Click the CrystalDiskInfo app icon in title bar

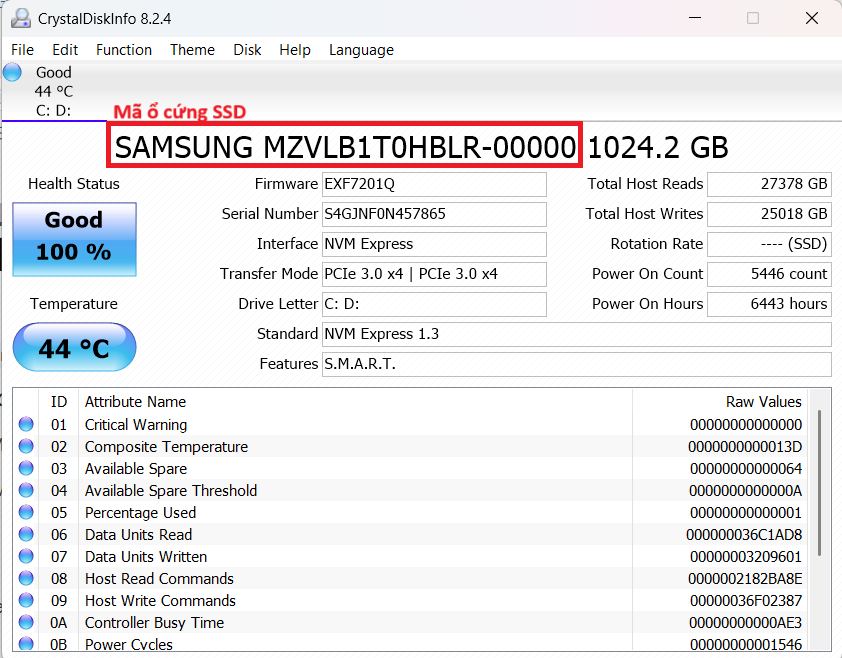click(x=22, y=18)
